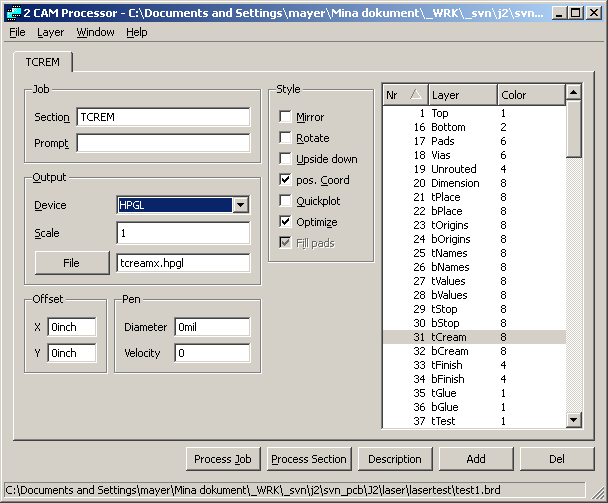Select layer 1 Top
The height and width of the screenshot is (503, 608).
[x=475, y=113]
